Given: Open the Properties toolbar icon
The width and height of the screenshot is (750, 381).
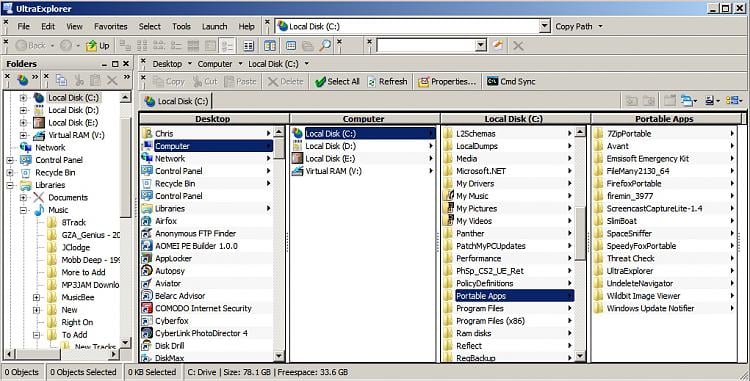Looking at the screenshot, I should 423,82.
